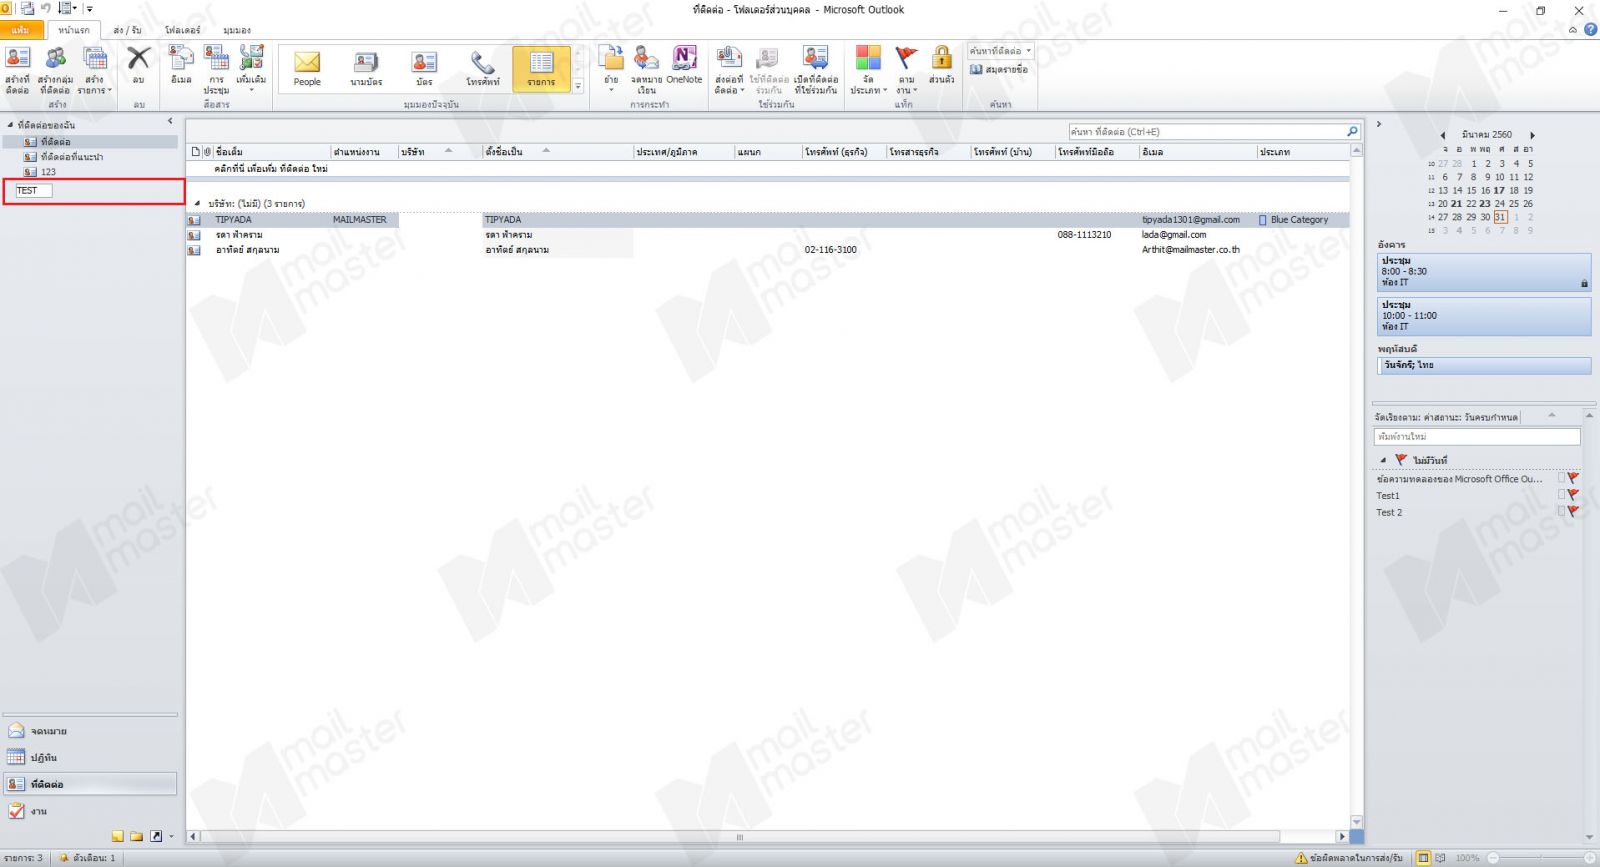Open the orange File (แฟ้ม) tab
This screenshot has width=1600, height=867.
21,30
